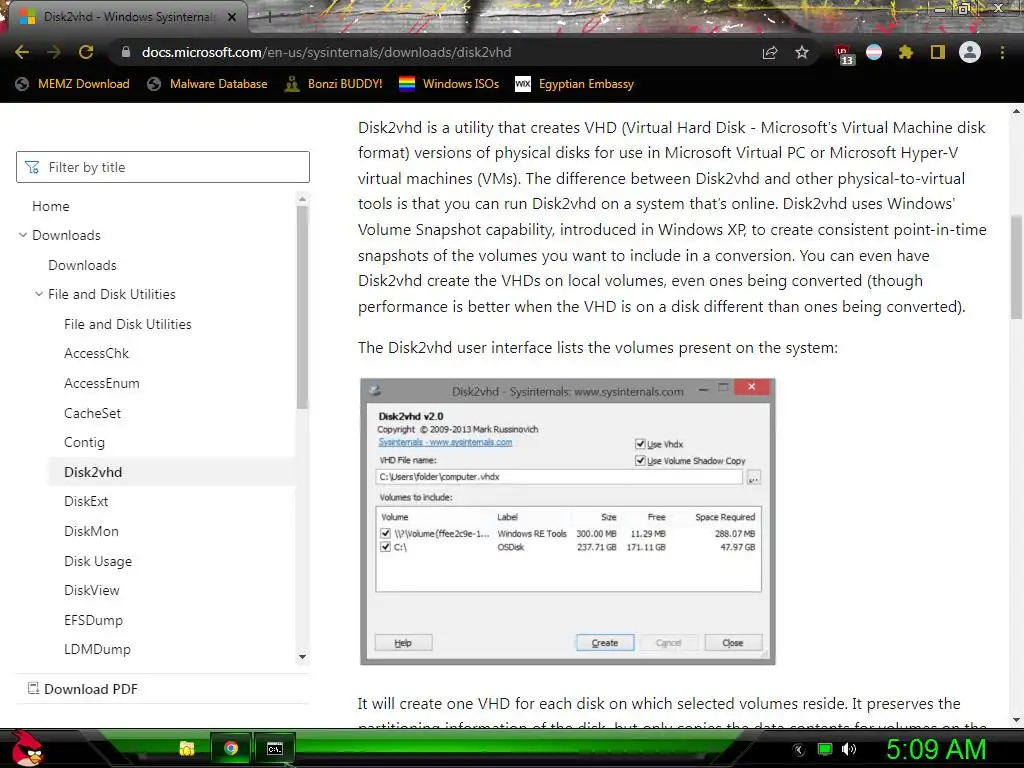This screenshot has height=768, width=1024.
Task: Open the Chrome profile avatar
Action: click(x=970, y=52)
